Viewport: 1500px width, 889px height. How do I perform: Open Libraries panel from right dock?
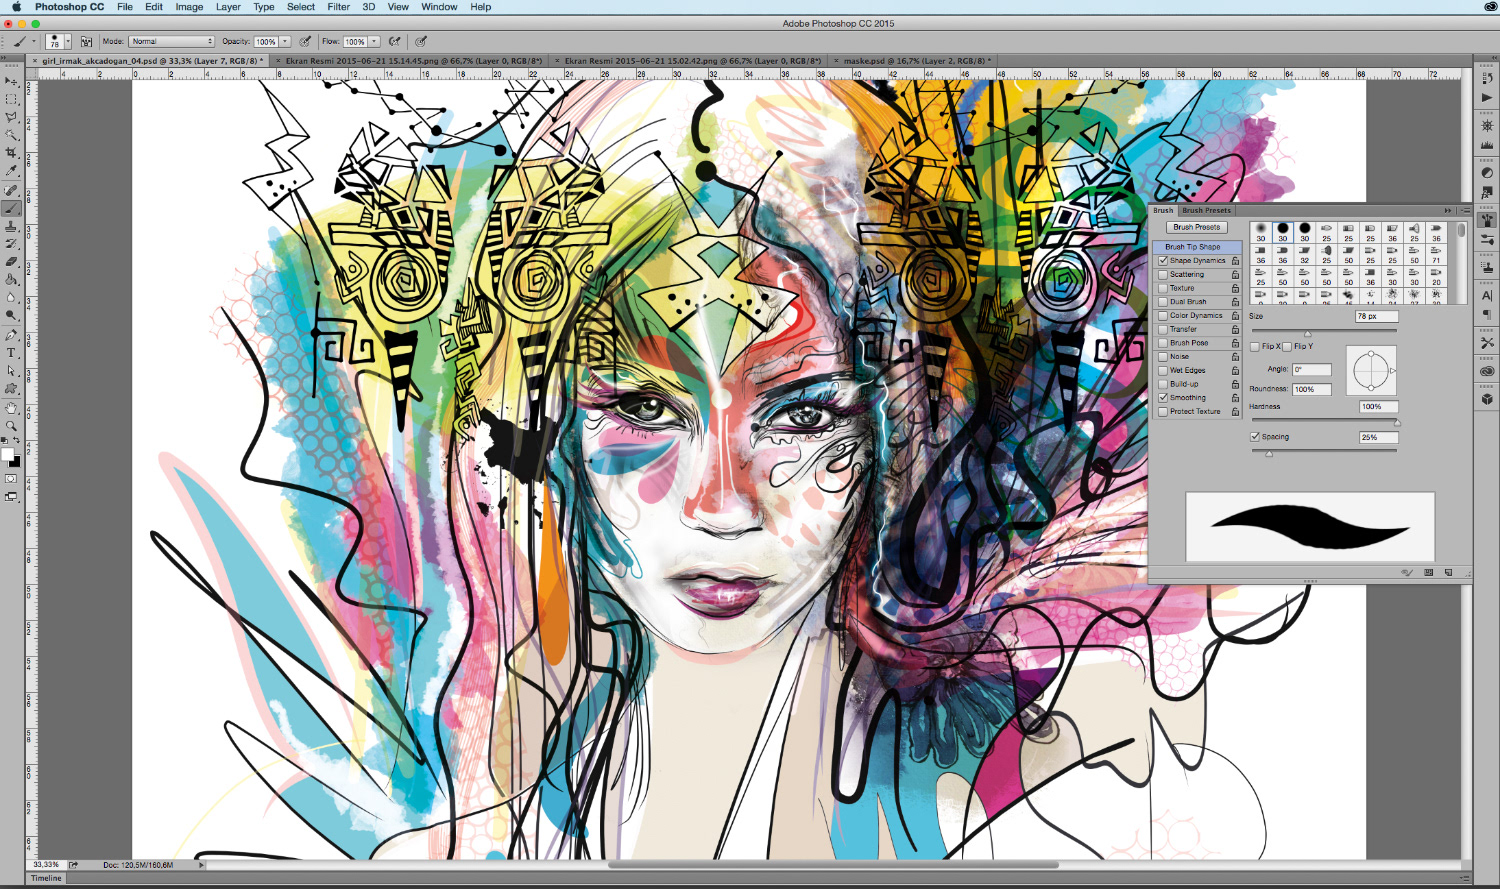1487,371
